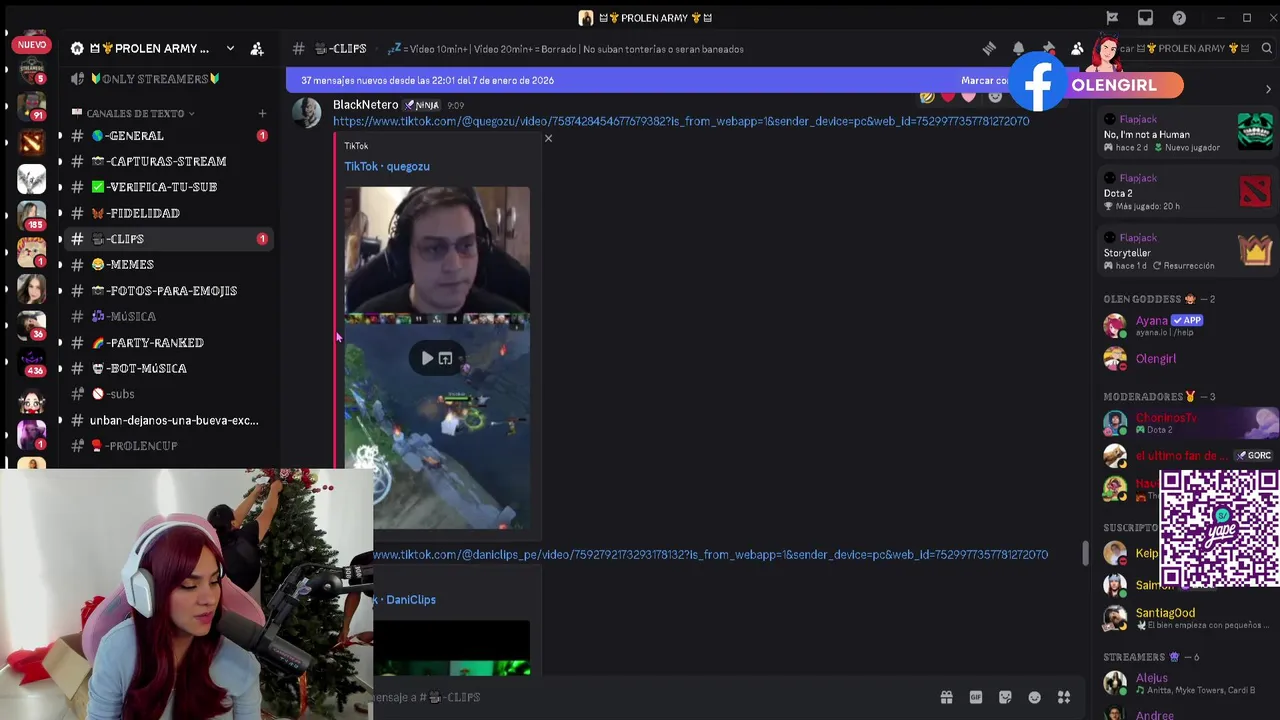The height and width of the screenshot is (720, 1280).
Task: Invite people to PROLEN ARMY server icon
Action: 257,48
